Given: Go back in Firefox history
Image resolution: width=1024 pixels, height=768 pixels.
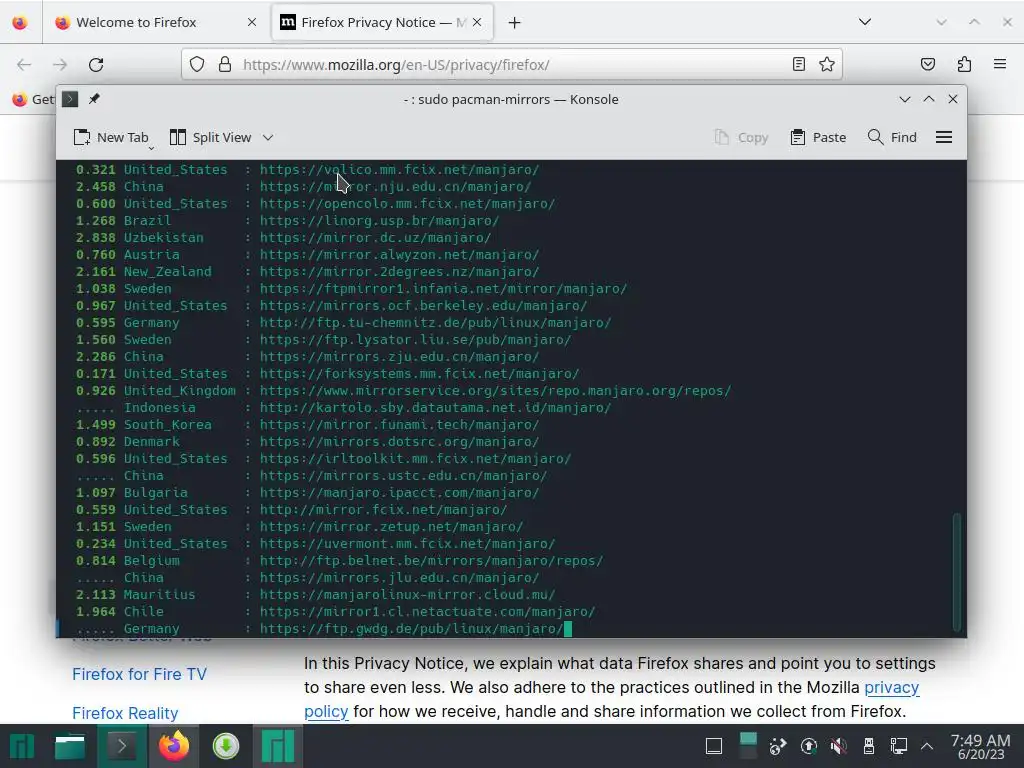Looking at the screenshot, I should 24,65.
